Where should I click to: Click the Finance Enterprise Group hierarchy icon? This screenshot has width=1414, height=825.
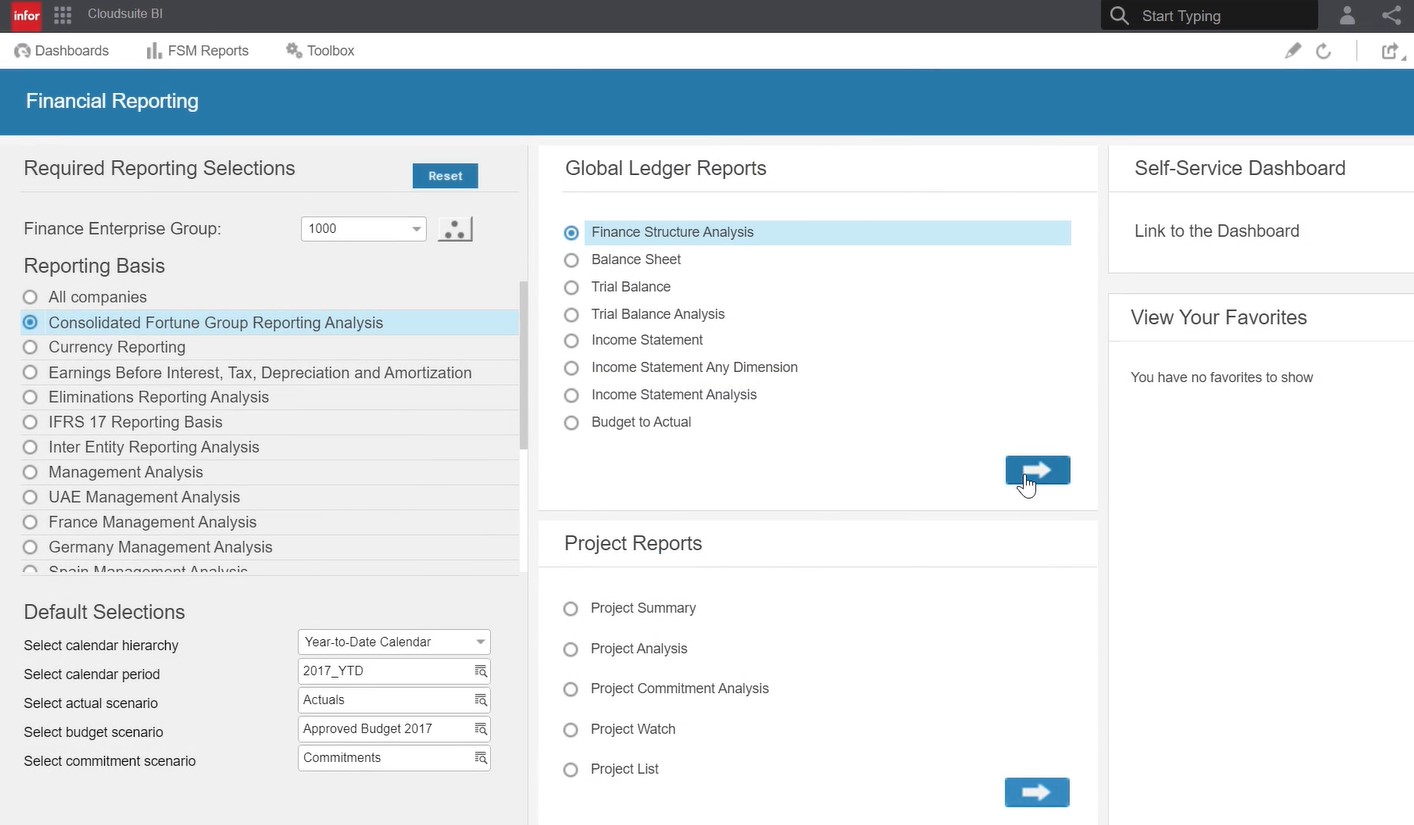tap(455, 229)
